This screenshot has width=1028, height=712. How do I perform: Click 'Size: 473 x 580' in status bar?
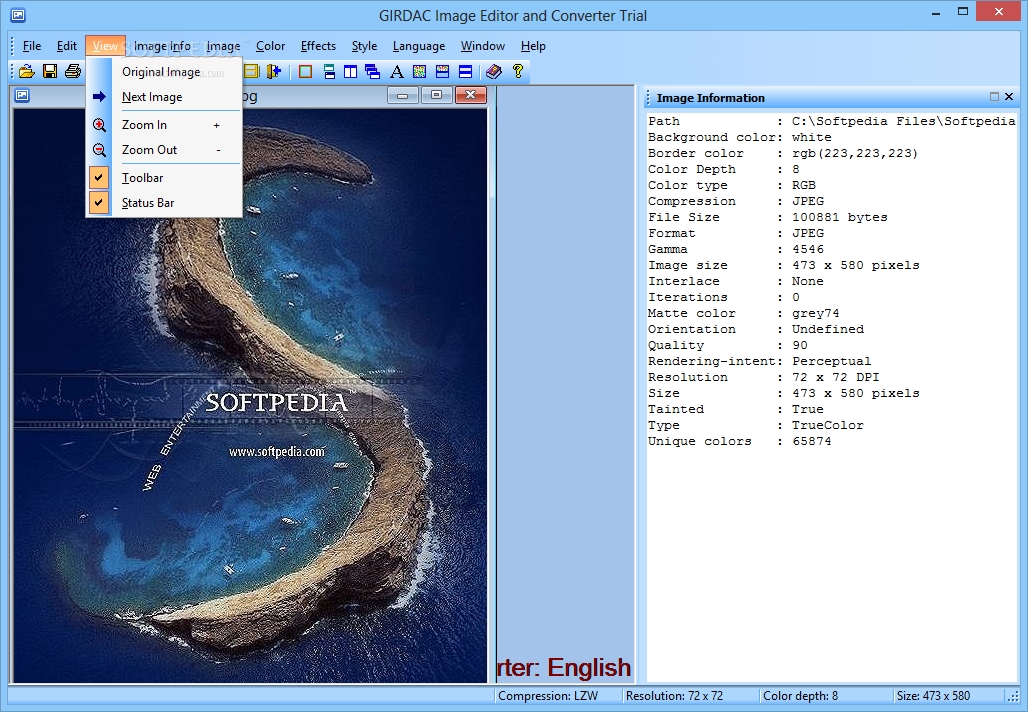tap(934, 696)
